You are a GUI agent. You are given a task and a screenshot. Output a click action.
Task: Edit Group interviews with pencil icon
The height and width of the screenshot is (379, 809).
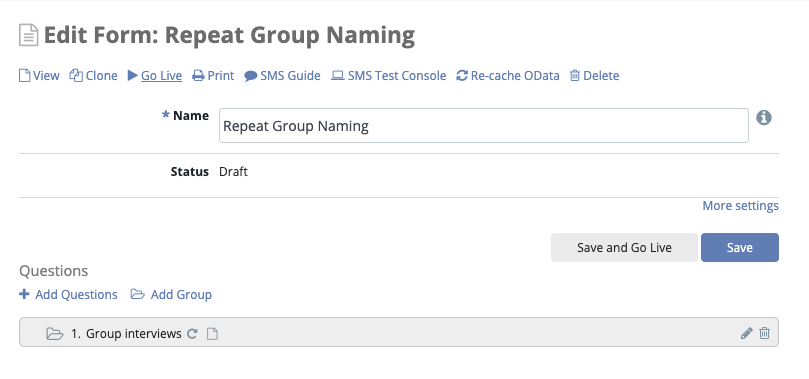746,333
